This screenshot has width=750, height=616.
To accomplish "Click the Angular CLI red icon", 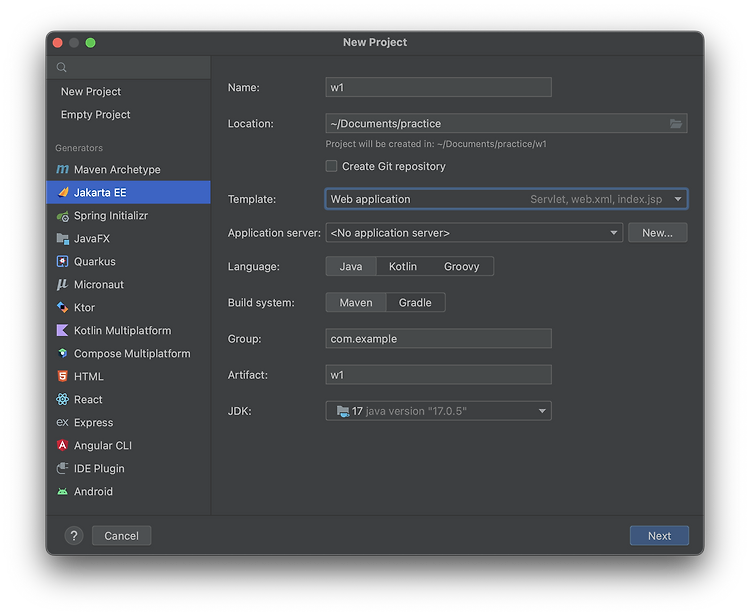I will click(63, 445).
